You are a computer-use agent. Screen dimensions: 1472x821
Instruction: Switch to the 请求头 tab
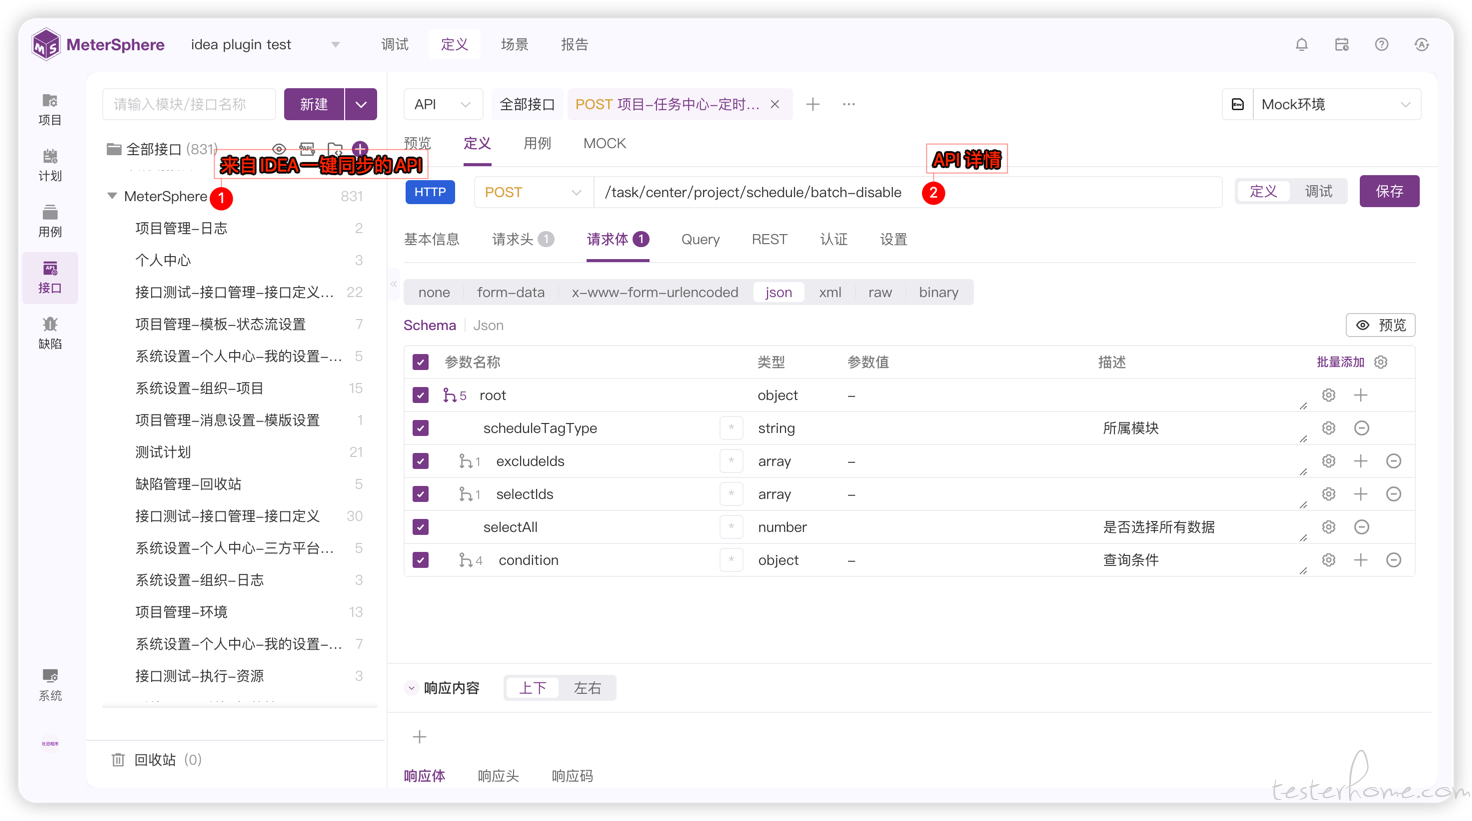point(523,240)
